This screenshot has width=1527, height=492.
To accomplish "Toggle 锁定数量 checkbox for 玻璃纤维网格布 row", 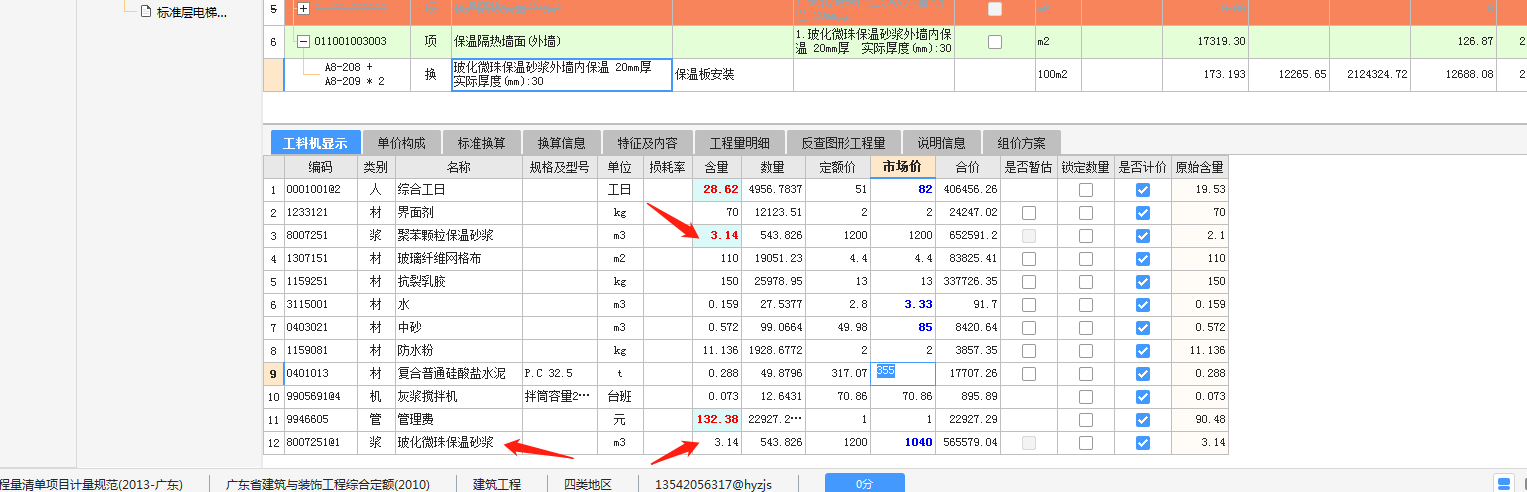I will [1086, 258].
